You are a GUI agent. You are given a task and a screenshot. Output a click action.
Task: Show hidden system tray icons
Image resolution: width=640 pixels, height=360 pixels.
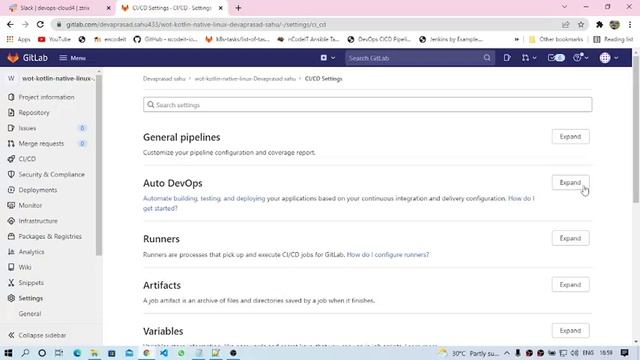(x=507, y=353)
